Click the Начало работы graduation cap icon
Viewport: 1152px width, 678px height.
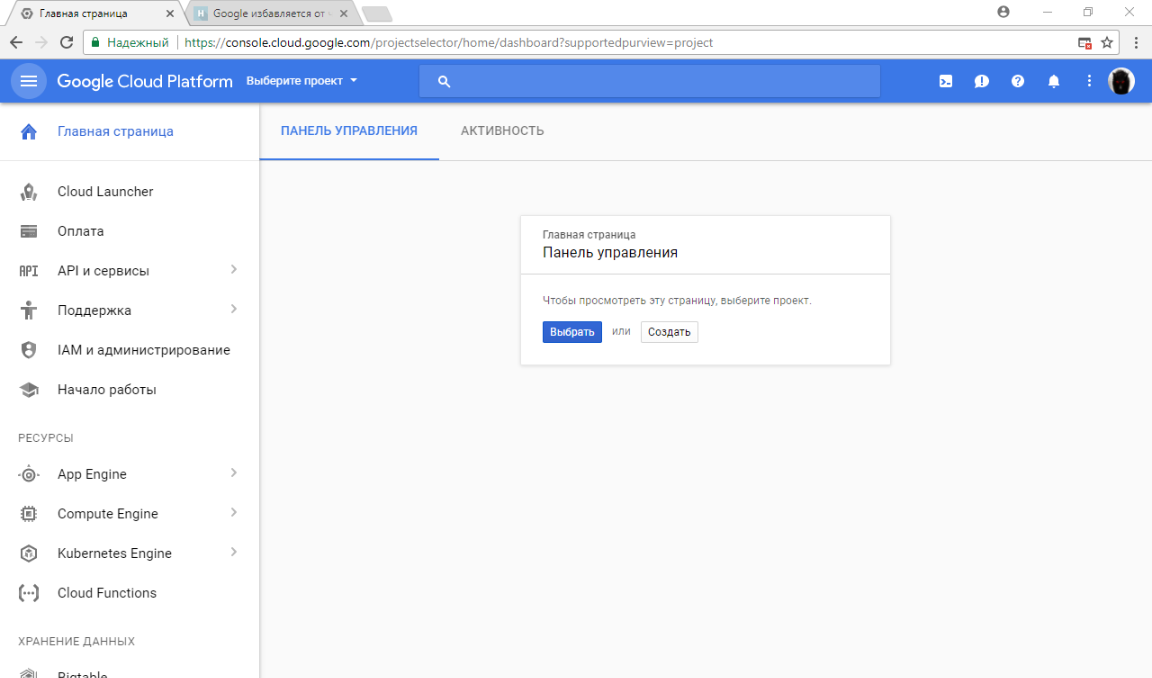click(x=29, y=390)
